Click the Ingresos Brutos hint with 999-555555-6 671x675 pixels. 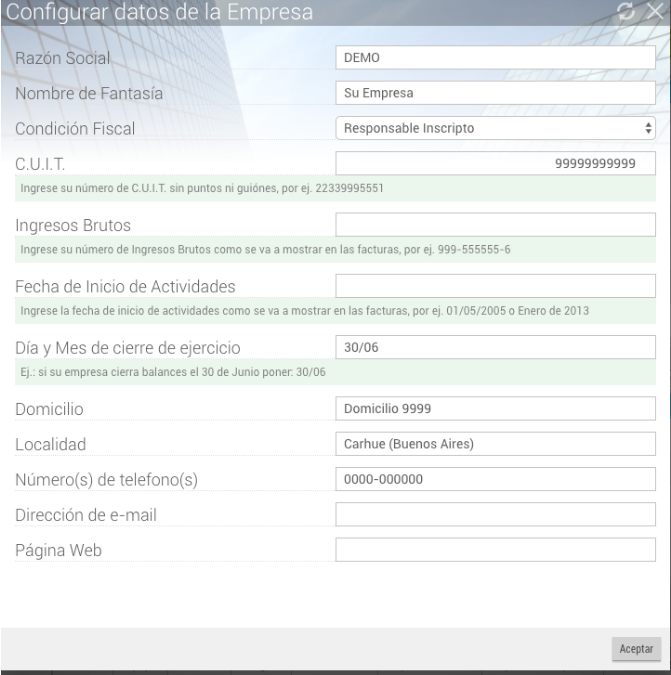[x=265, y=250]
